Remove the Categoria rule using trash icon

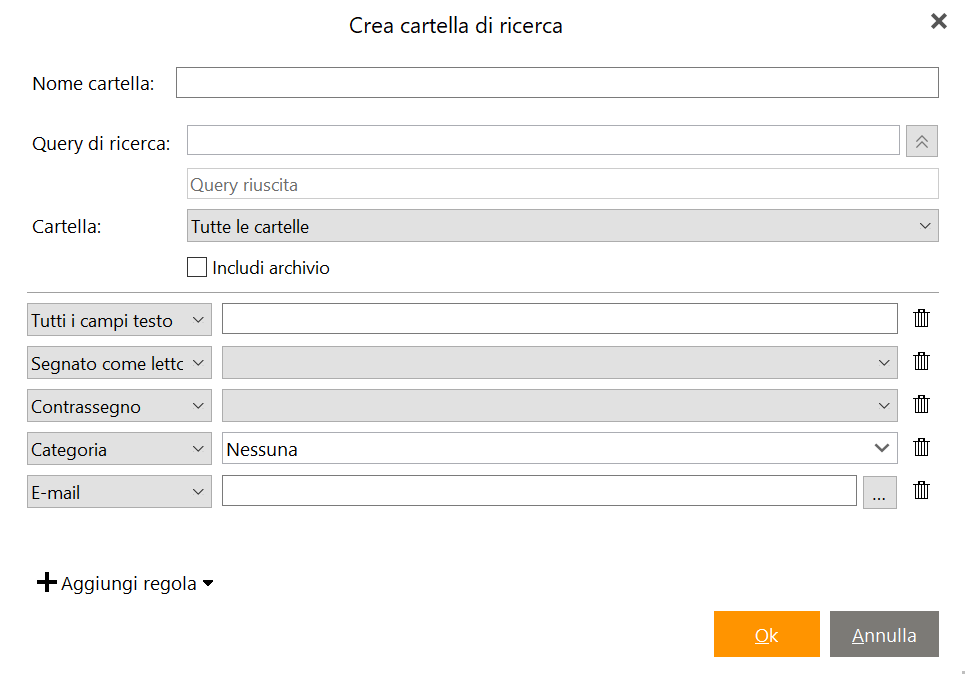click(x=921, y=448)
